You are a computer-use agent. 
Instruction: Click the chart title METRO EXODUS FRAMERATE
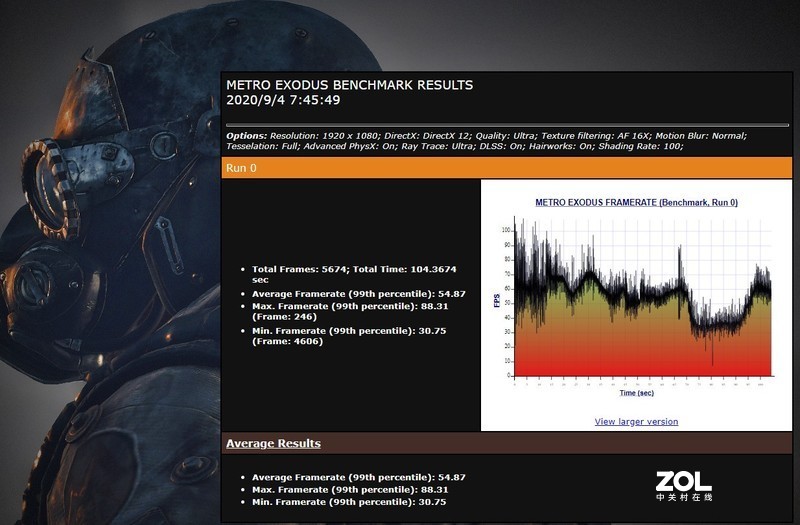(x=636, y=203)
